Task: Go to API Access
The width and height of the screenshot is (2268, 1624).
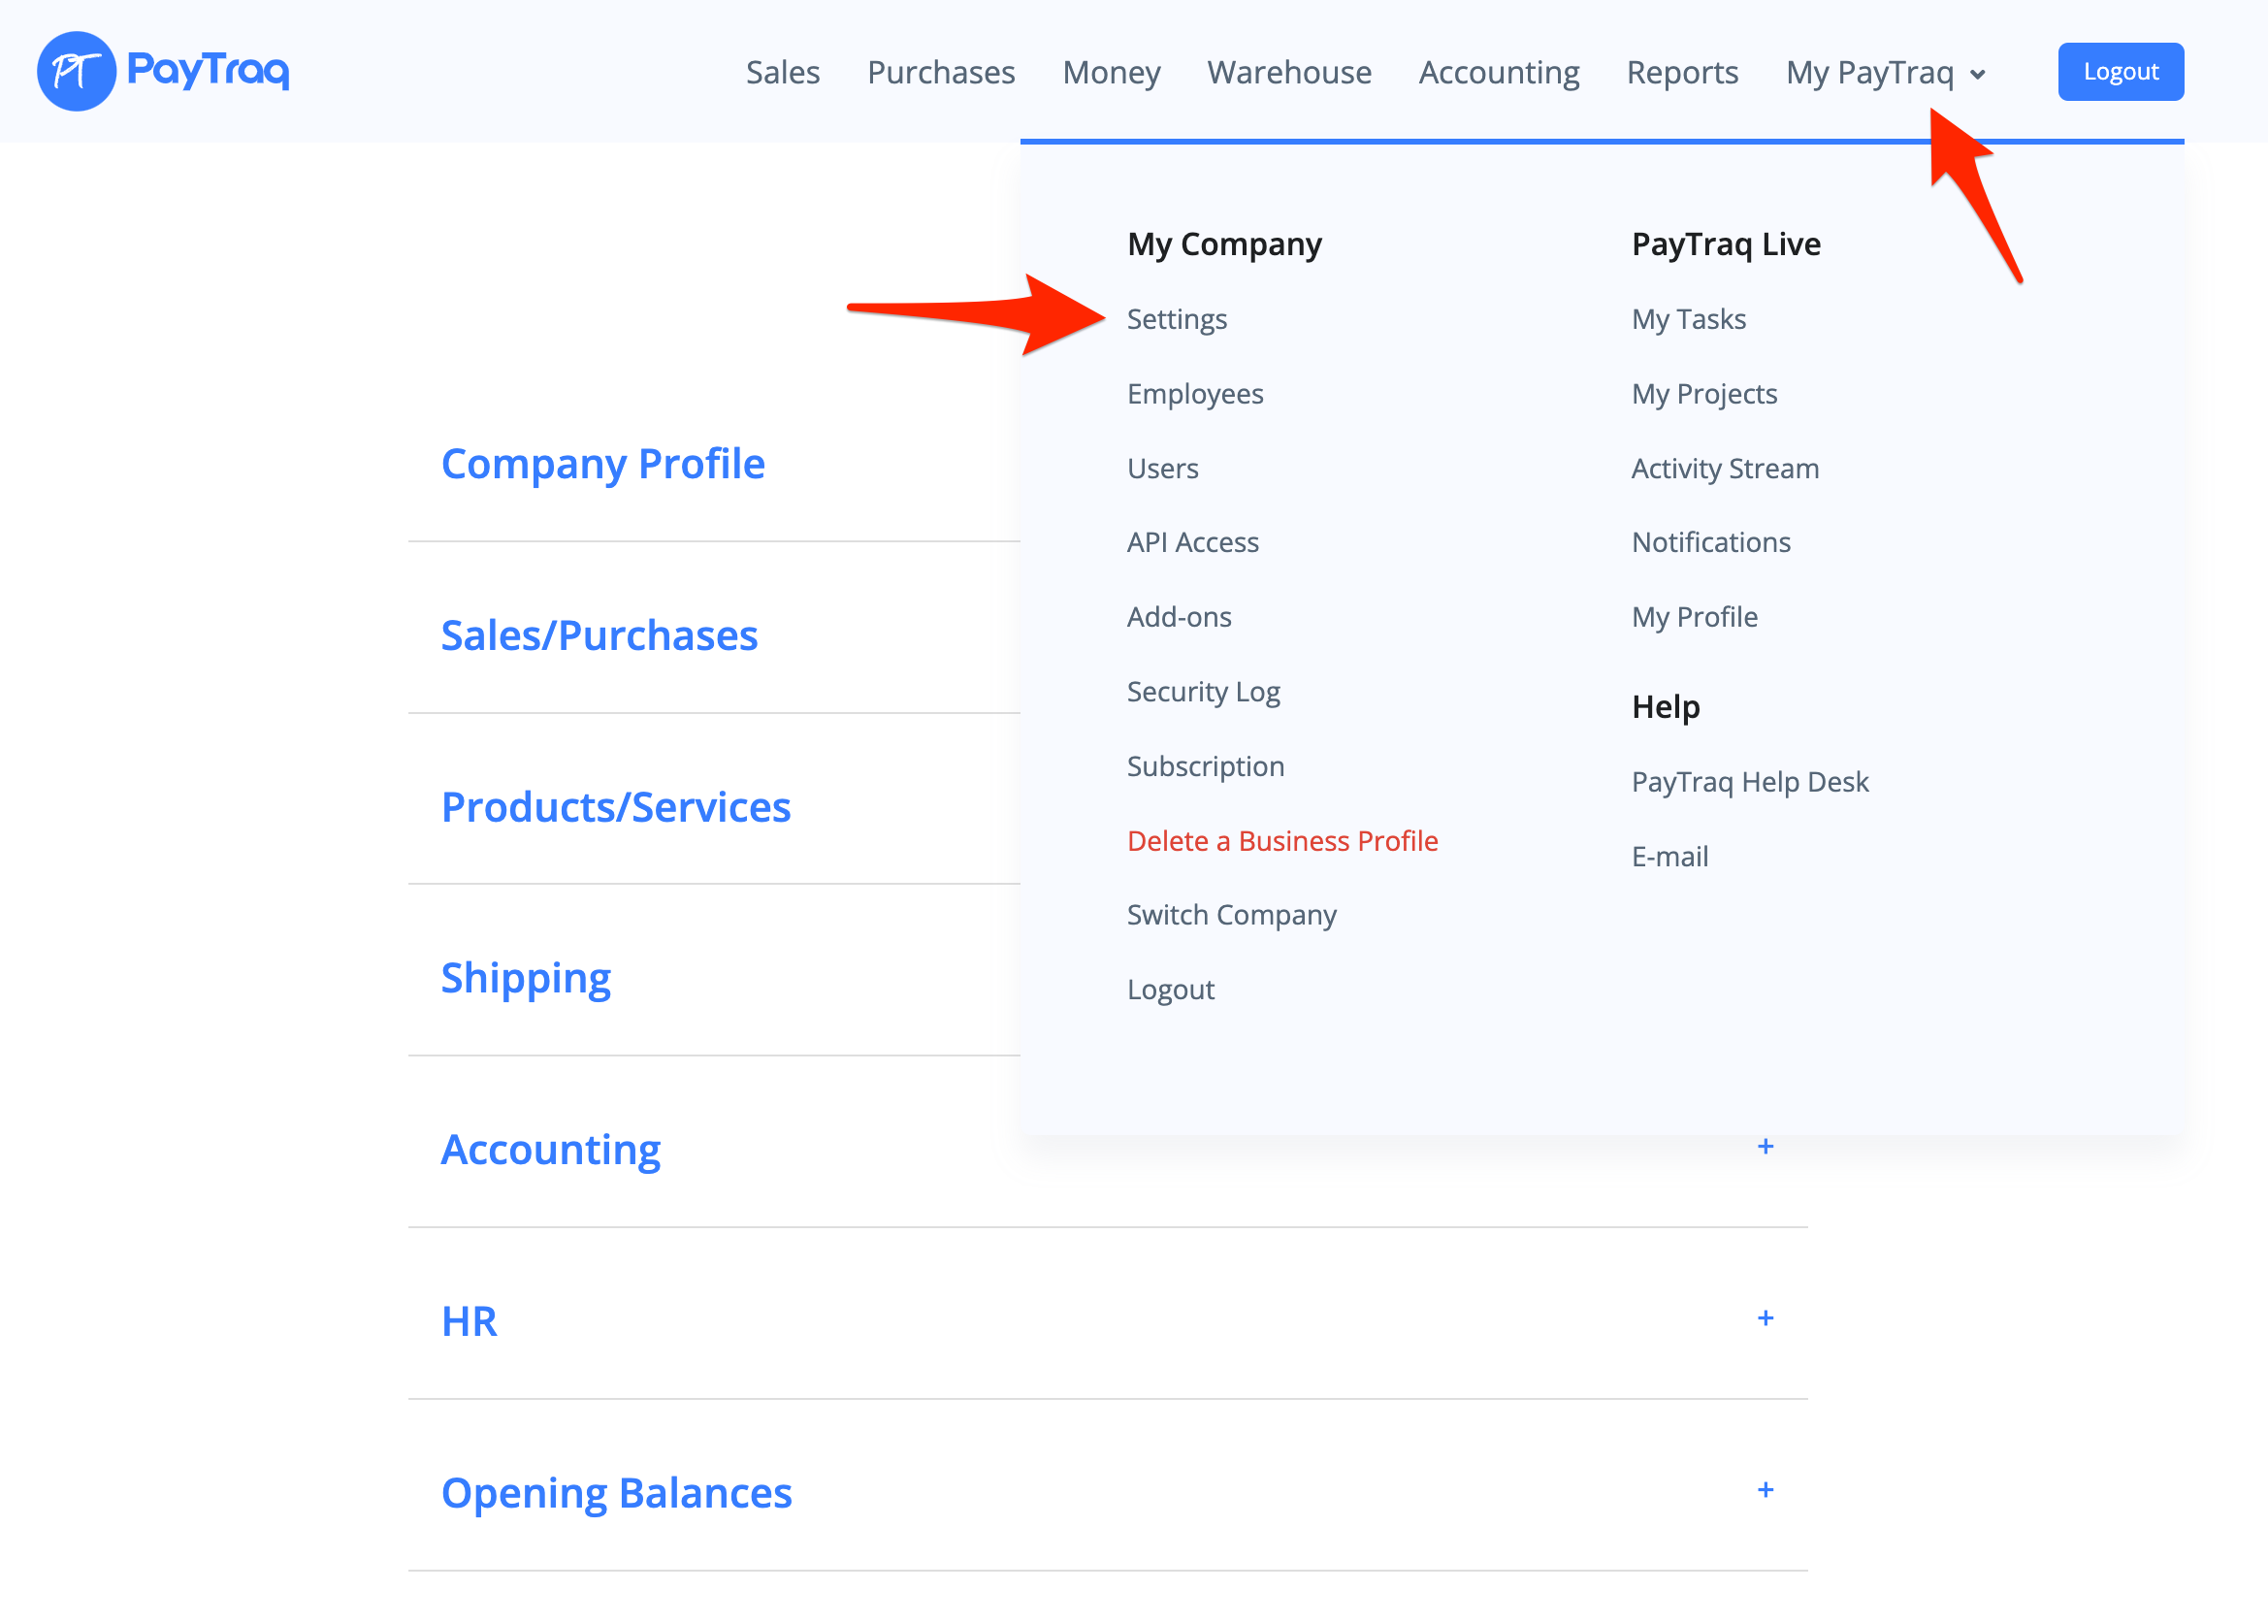Action: (1192, 542)
